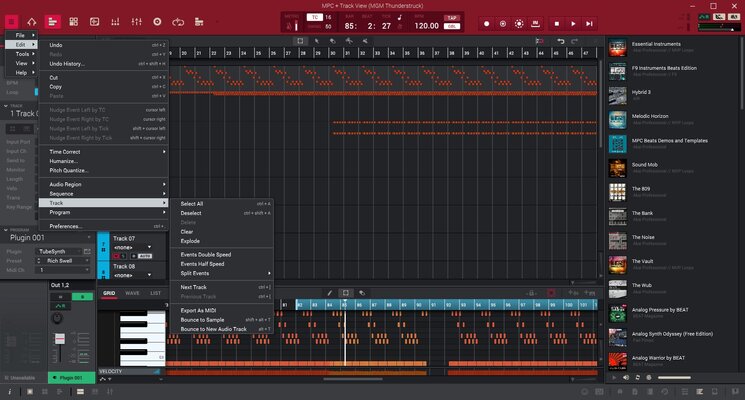Open the TubeSynth plugin dropdown

pyautogui.click(x=58, y=251)
